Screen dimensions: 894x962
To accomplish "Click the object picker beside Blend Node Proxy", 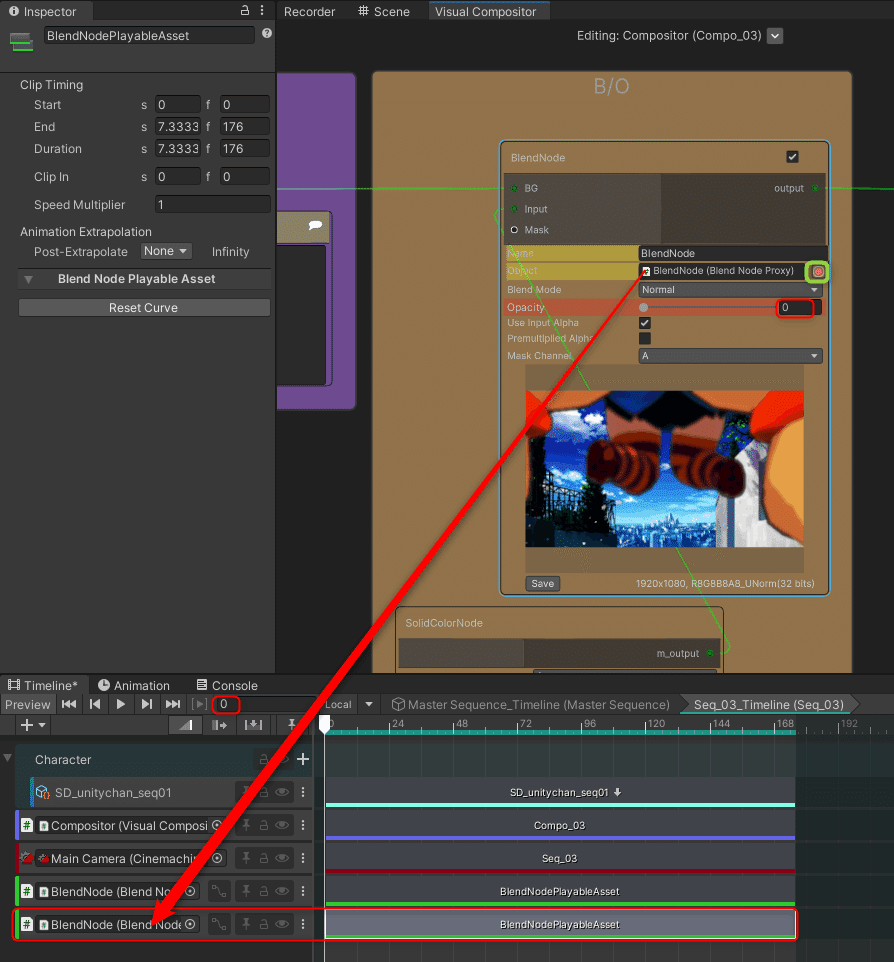I will [x=817, y=271].
